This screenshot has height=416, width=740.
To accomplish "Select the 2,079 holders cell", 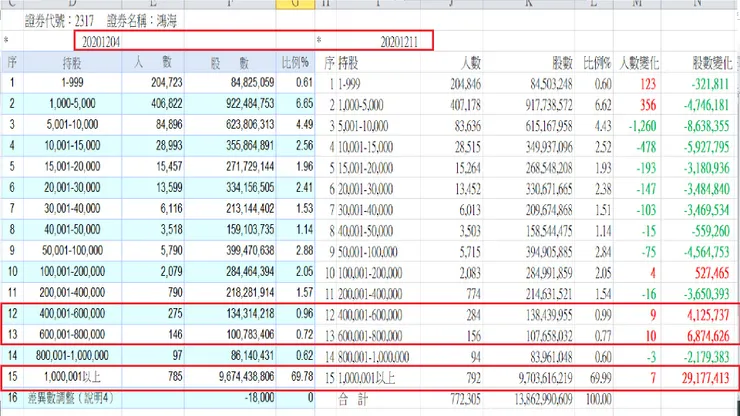I will (171, 272).
